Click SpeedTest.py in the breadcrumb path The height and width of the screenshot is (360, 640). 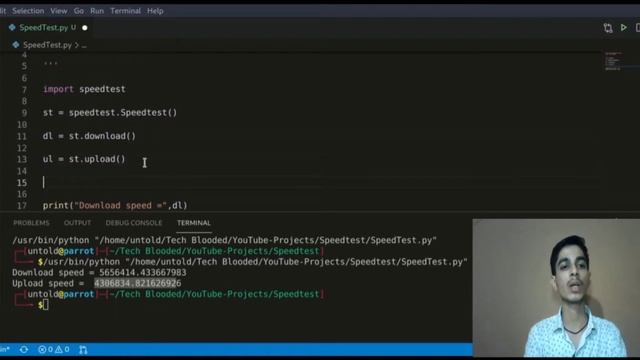(x=47, y=45)
